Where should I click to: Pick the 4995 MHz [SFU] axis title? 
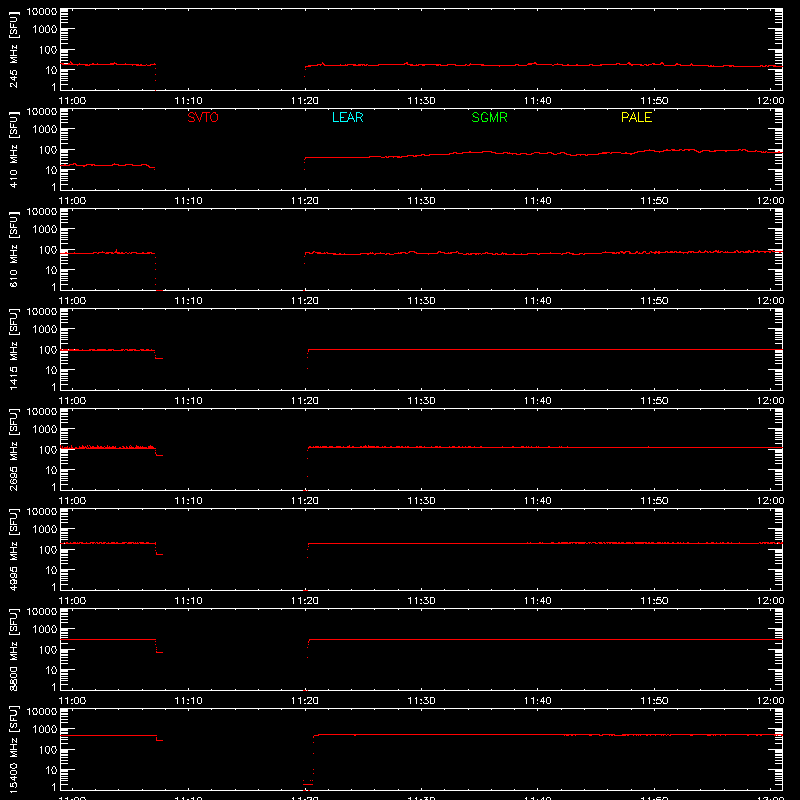pyautogui.click(x=14, y=549)
